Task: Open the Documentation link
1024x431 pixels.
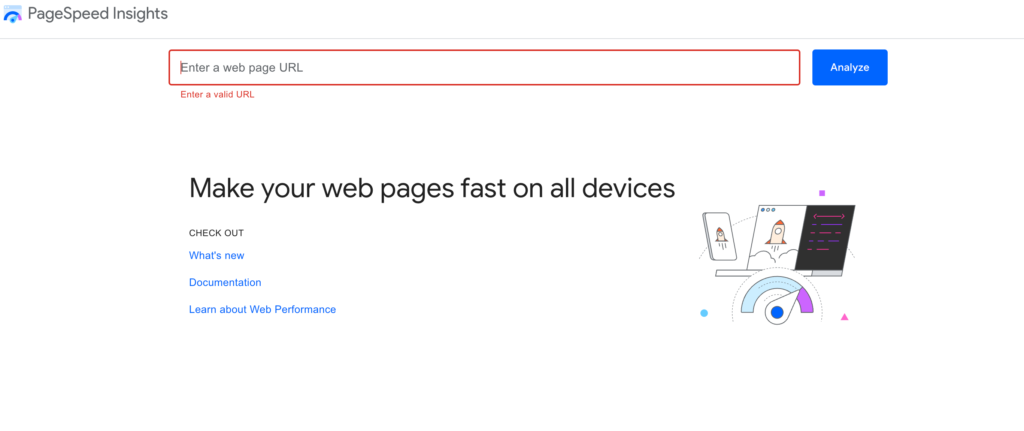Action: [x=225, y=283]
